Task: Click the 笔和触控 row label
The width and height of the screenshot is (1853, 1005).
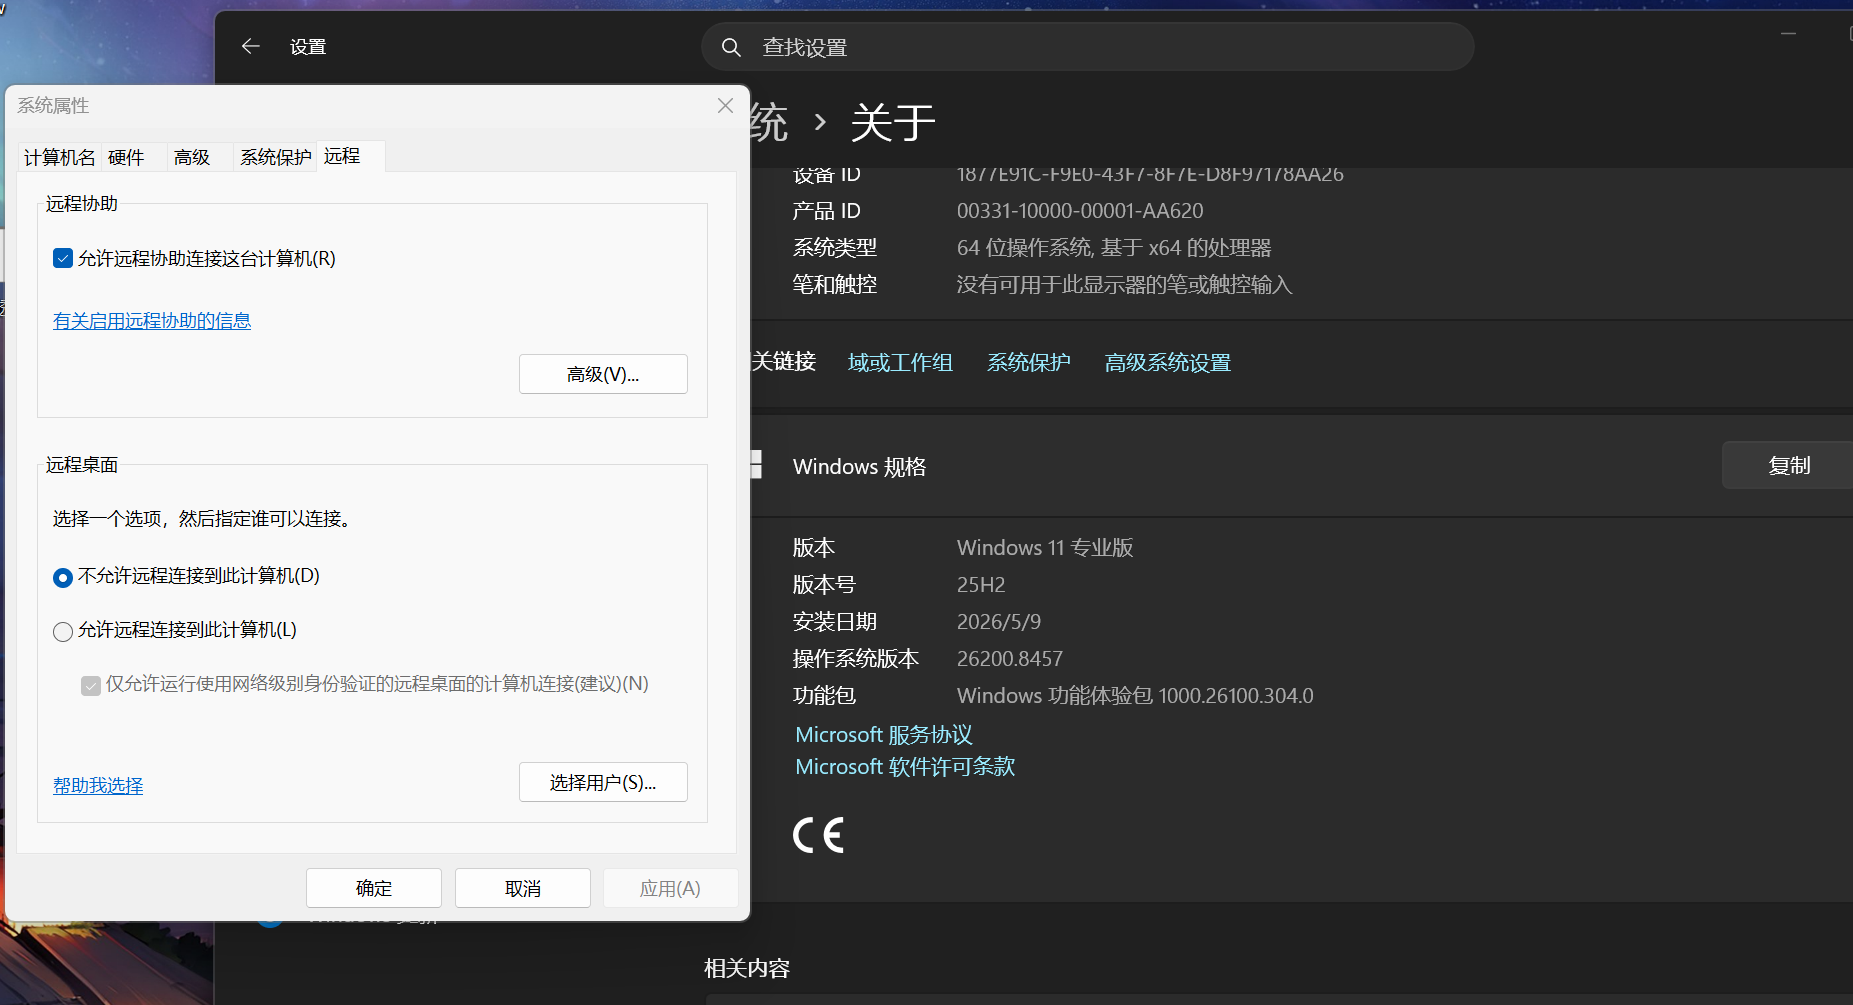Action: click(835, 285)
